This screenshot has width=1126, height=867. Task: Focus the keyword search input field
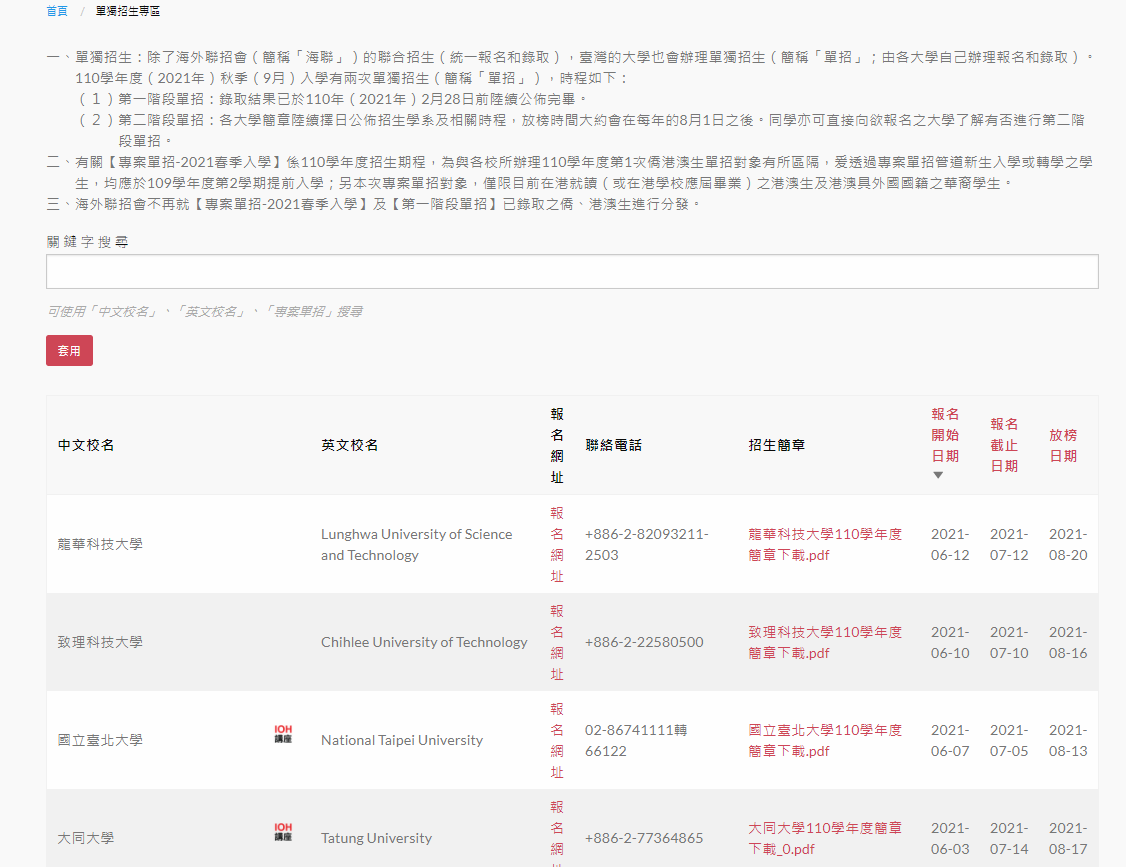pyautogui.click(x=572, y=272)
